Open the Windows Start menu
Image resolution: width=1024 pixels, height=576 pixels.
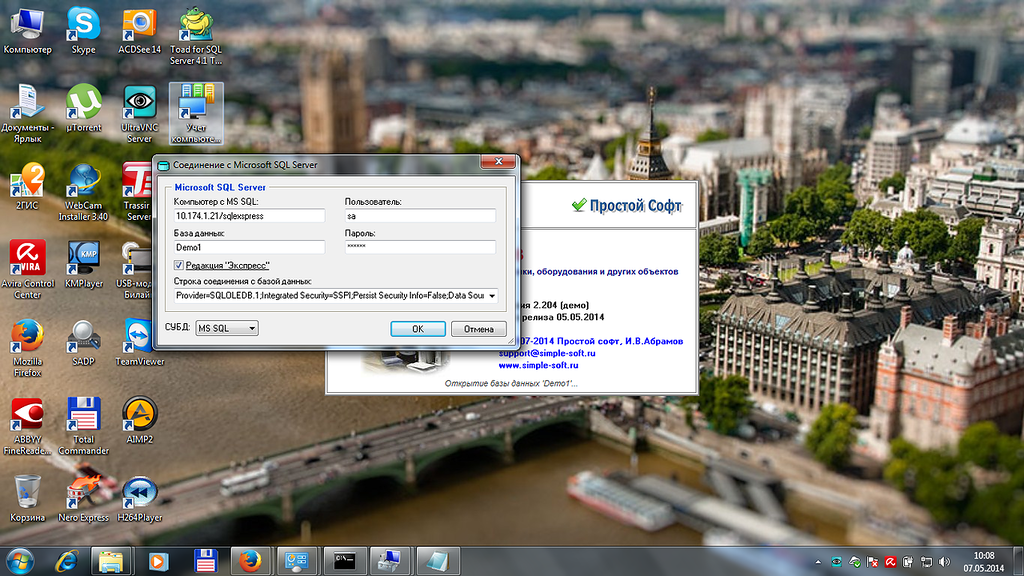[x=19, y=561]
